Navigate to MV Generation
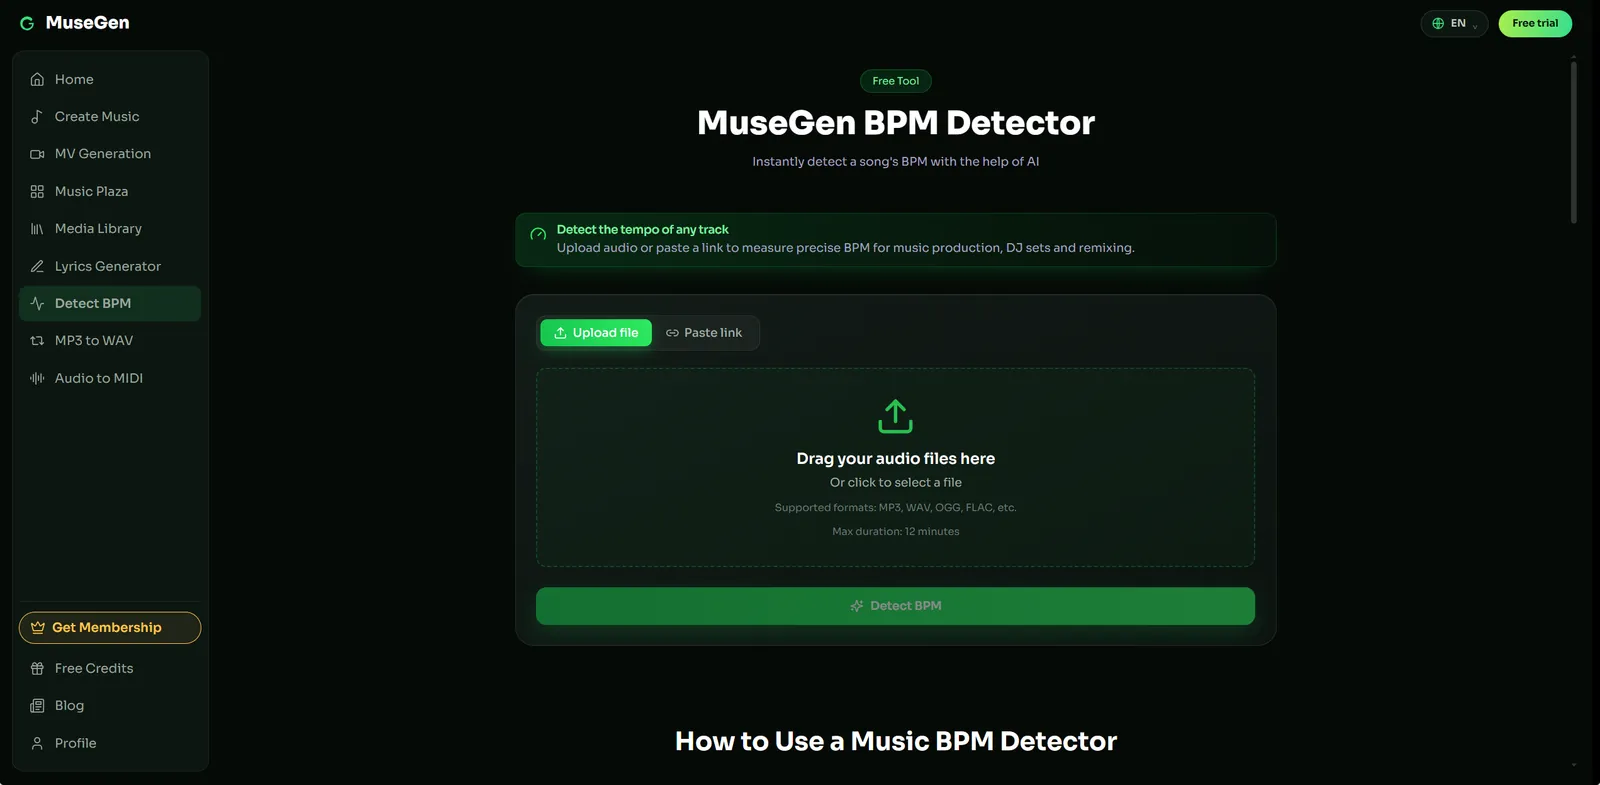The image size is (1600, 785). click(x=110, y=154)
